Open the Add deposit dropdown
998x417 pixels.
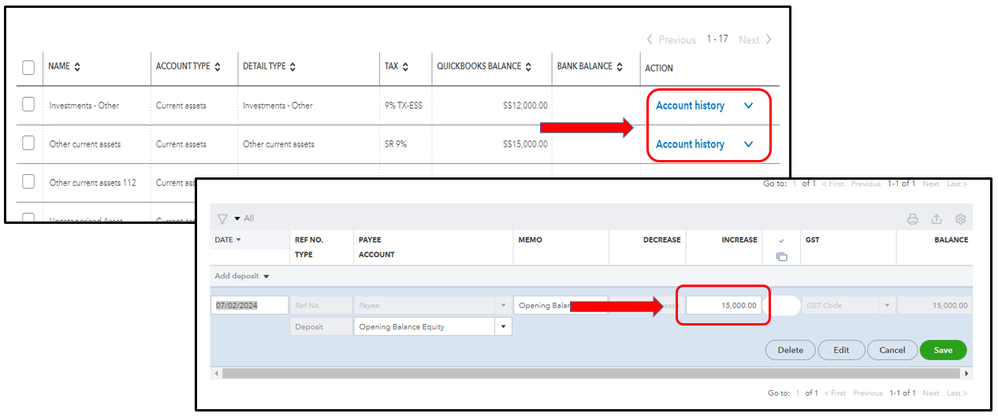[242, 276]
